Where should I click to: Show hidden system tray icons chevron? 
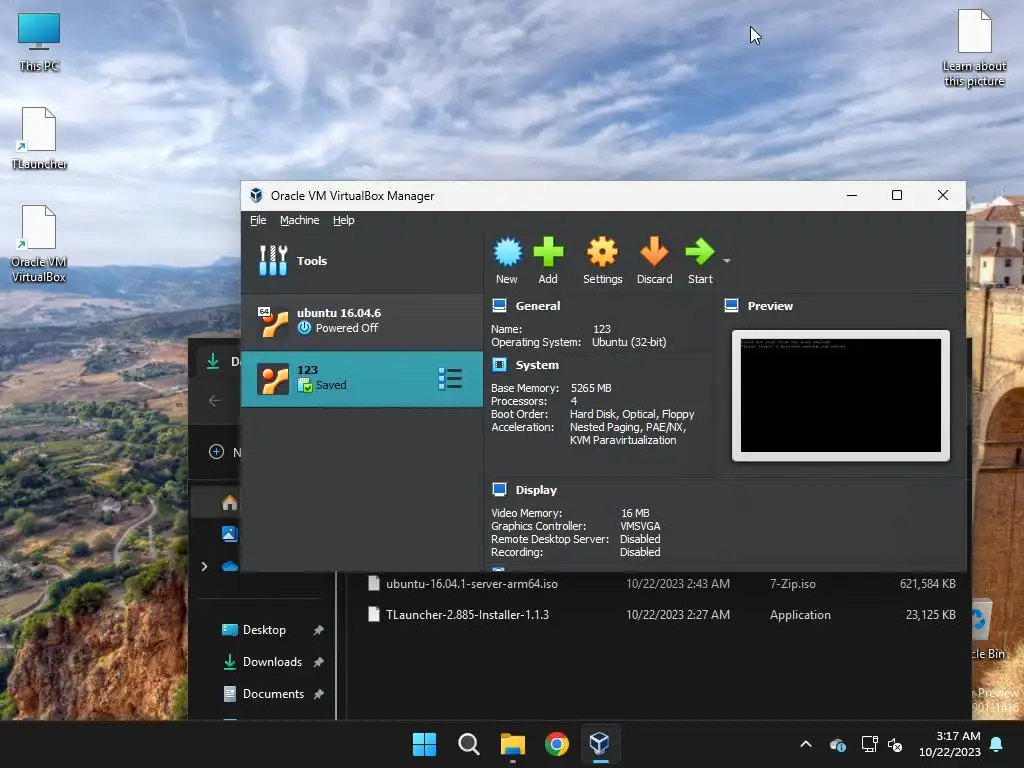point(806,744)
